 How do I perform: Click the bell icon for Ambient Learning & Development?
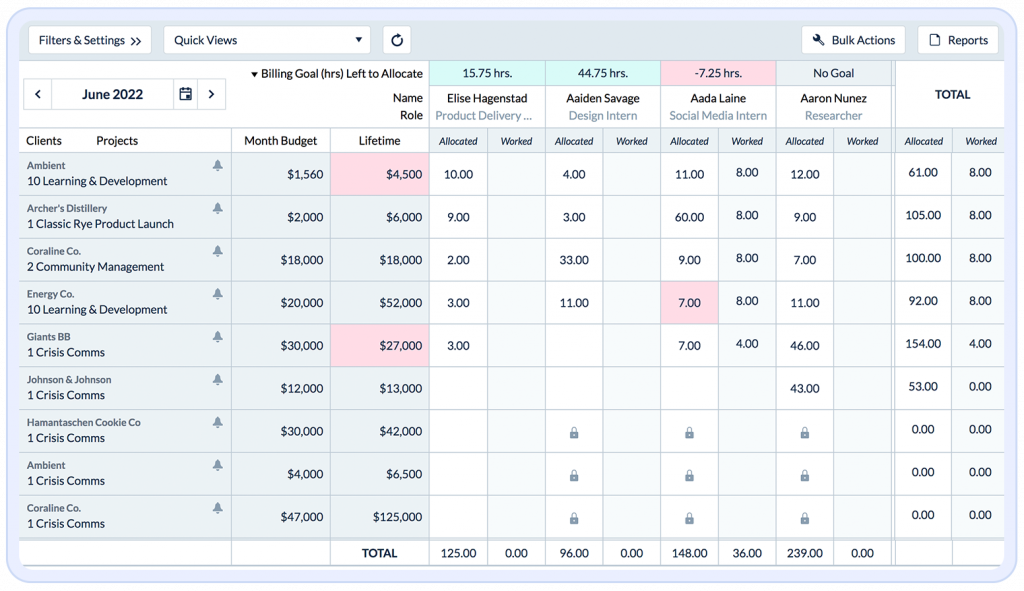point(215,165)
